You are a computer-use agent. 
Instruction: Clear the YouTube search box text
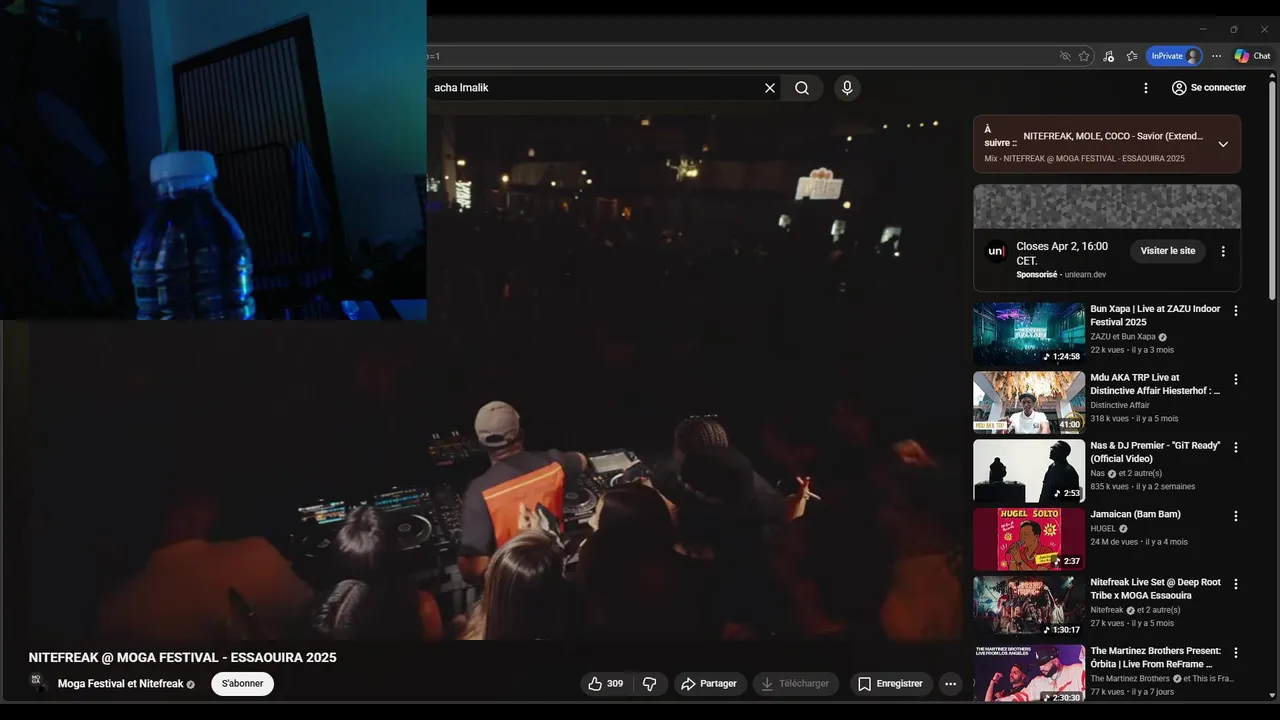coord(770,88)
